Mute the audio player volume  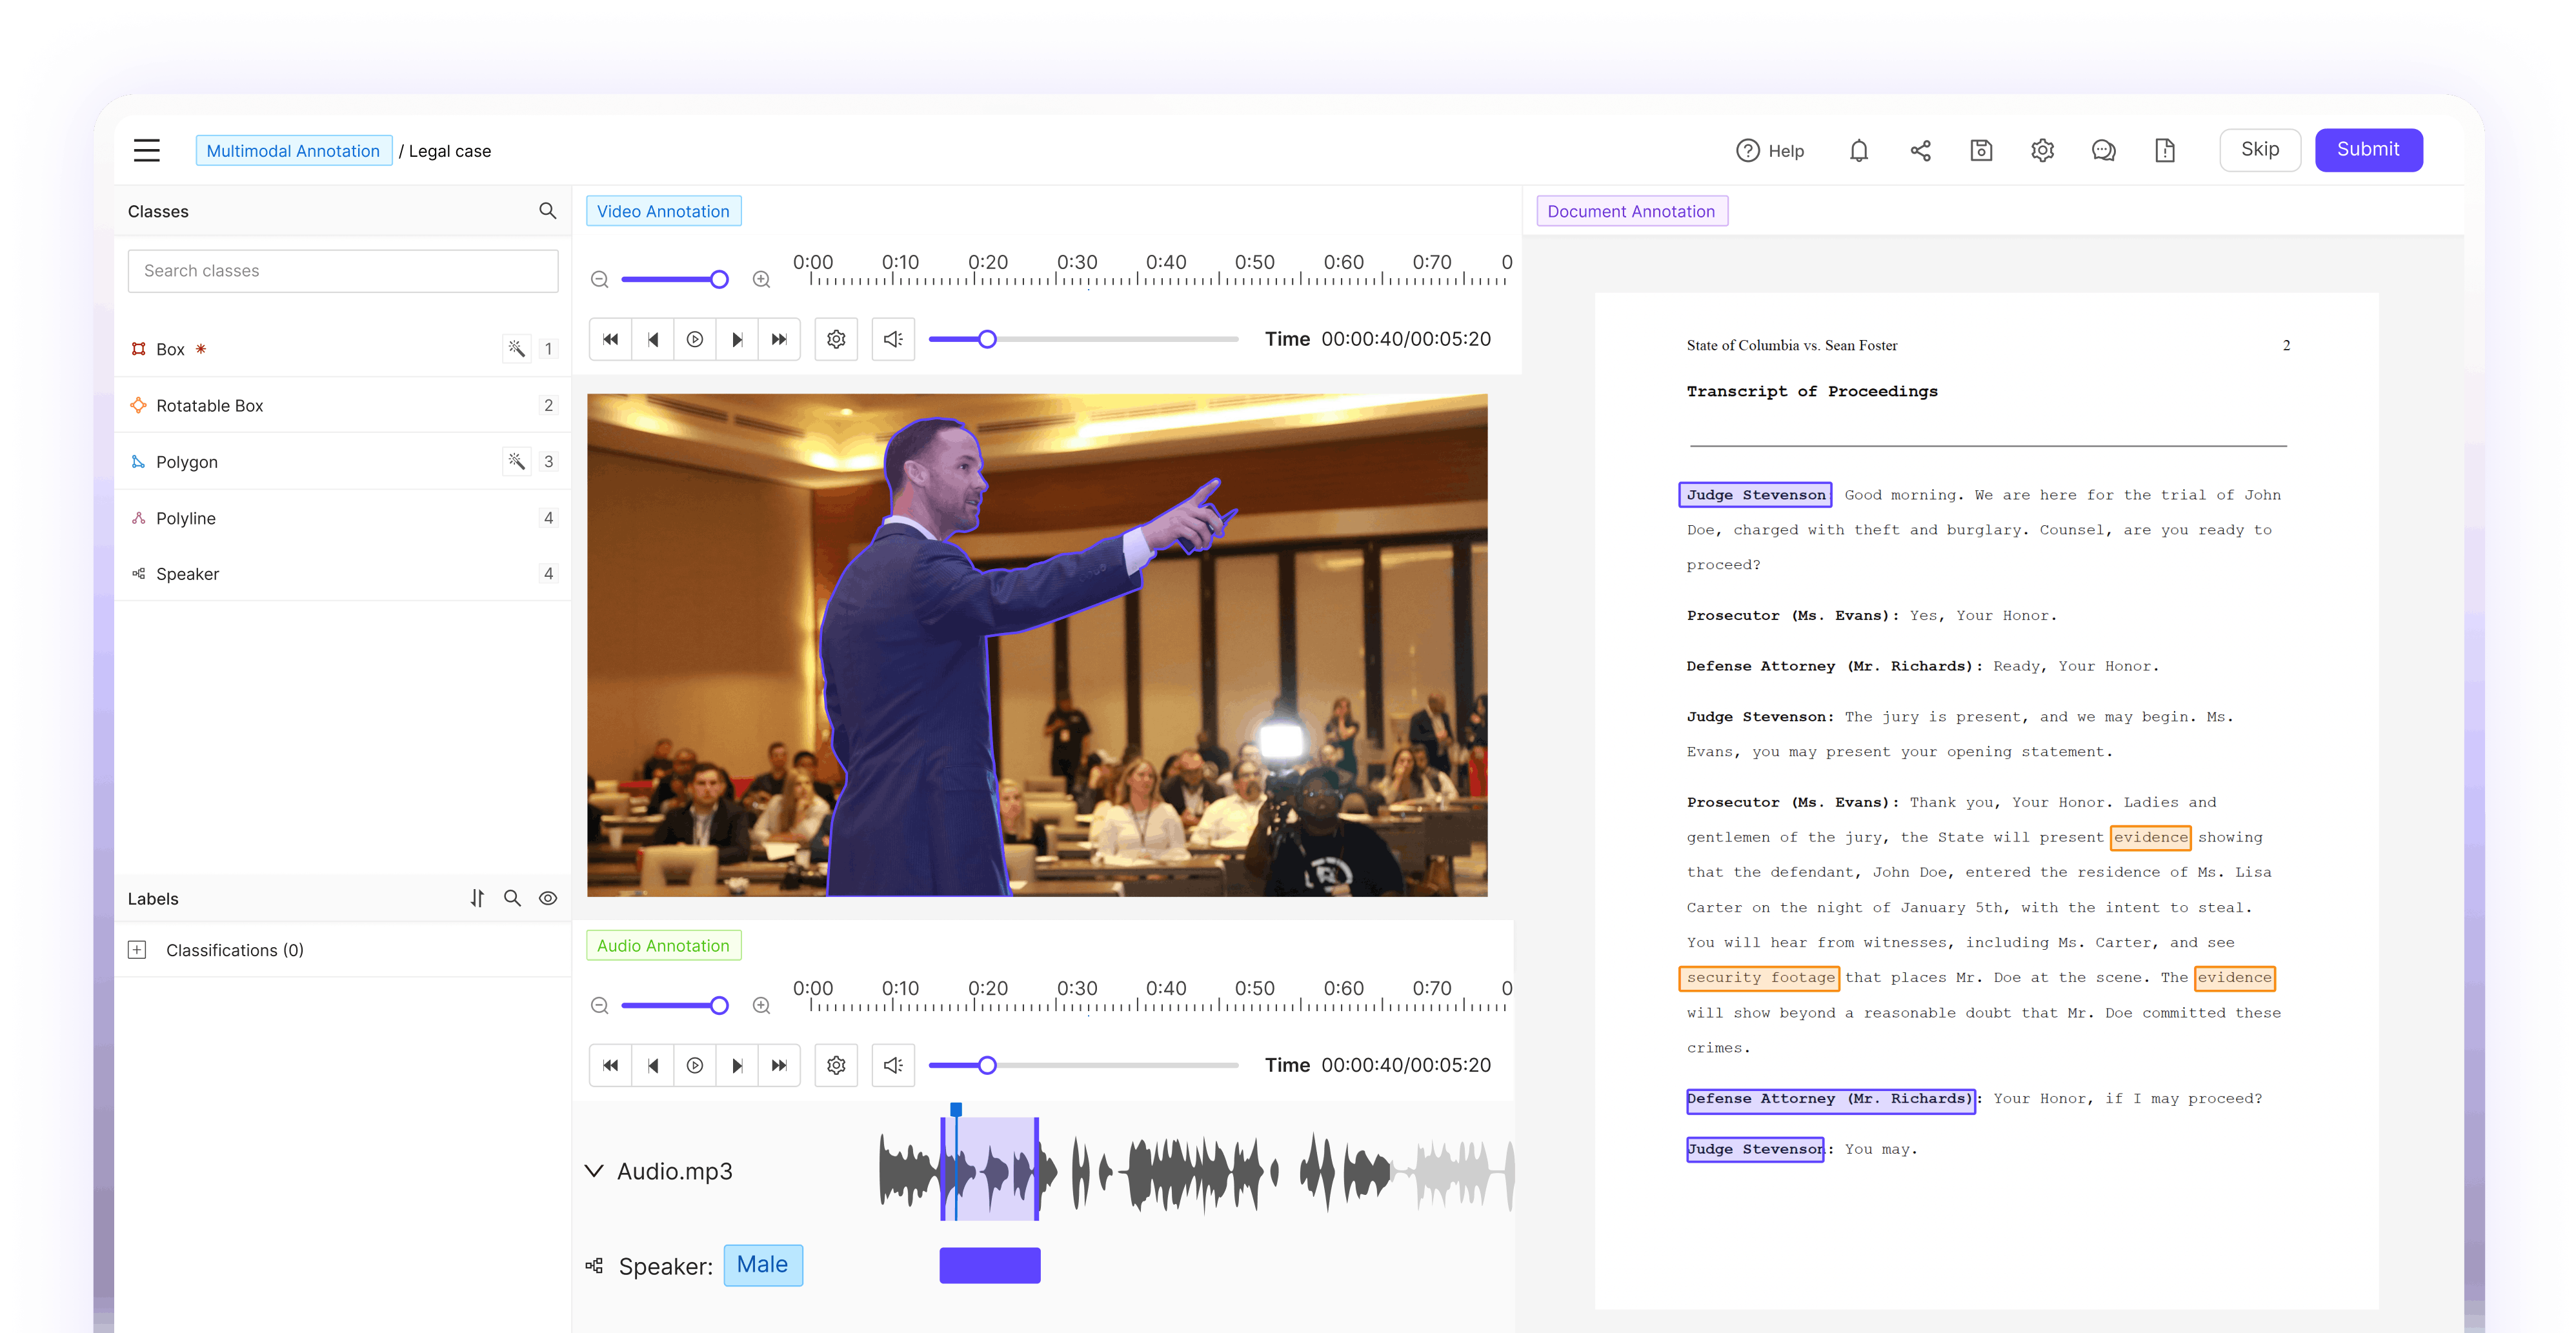pos(893,1066)
